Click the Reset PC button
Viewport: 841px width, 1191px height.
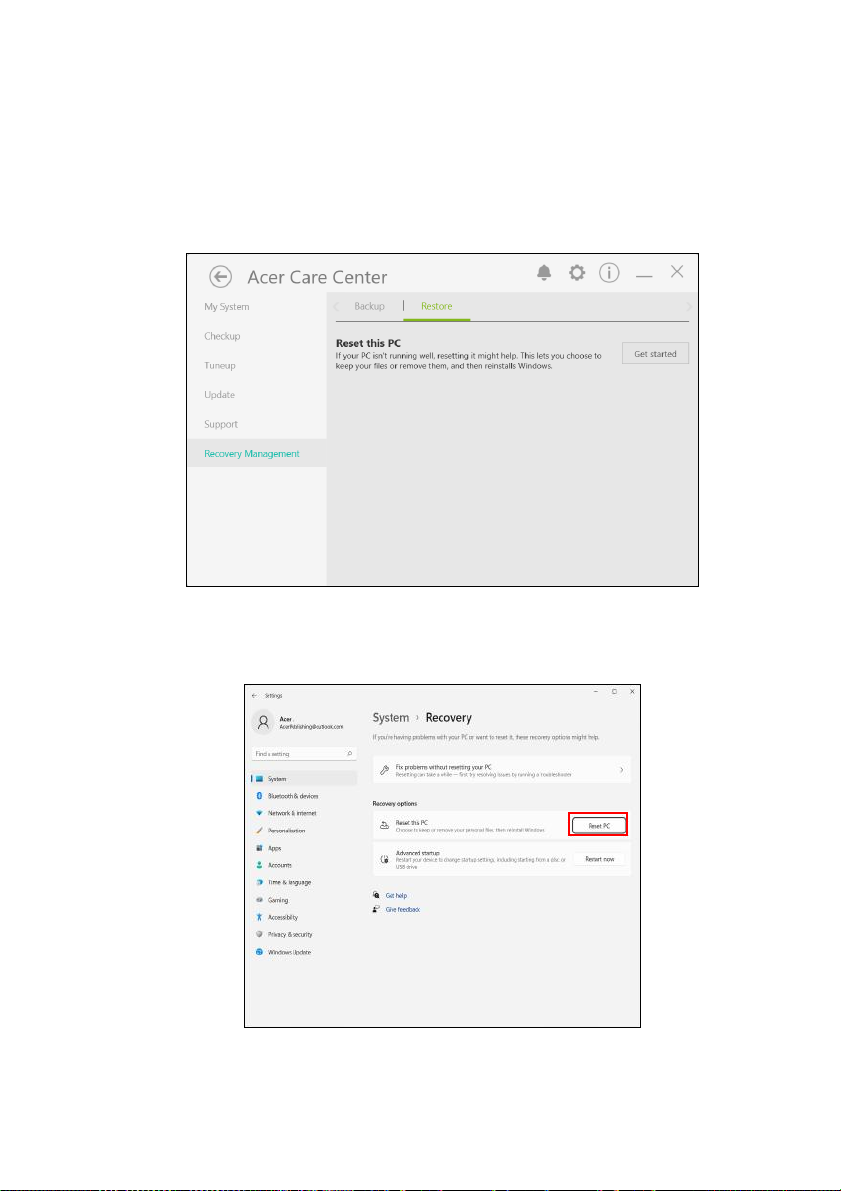pos(599,825)
